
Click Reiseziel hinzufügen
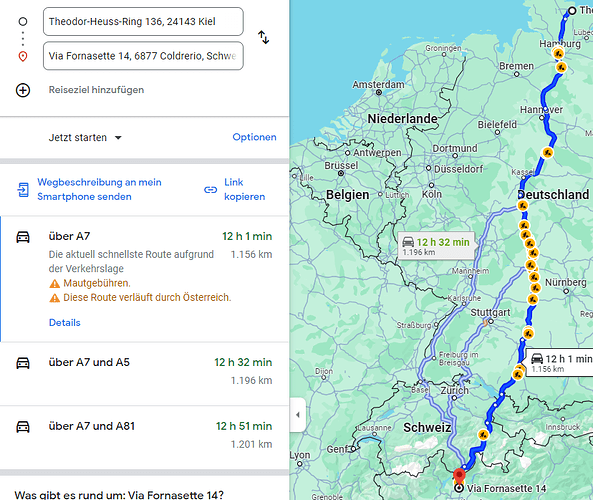pos(96,90)
